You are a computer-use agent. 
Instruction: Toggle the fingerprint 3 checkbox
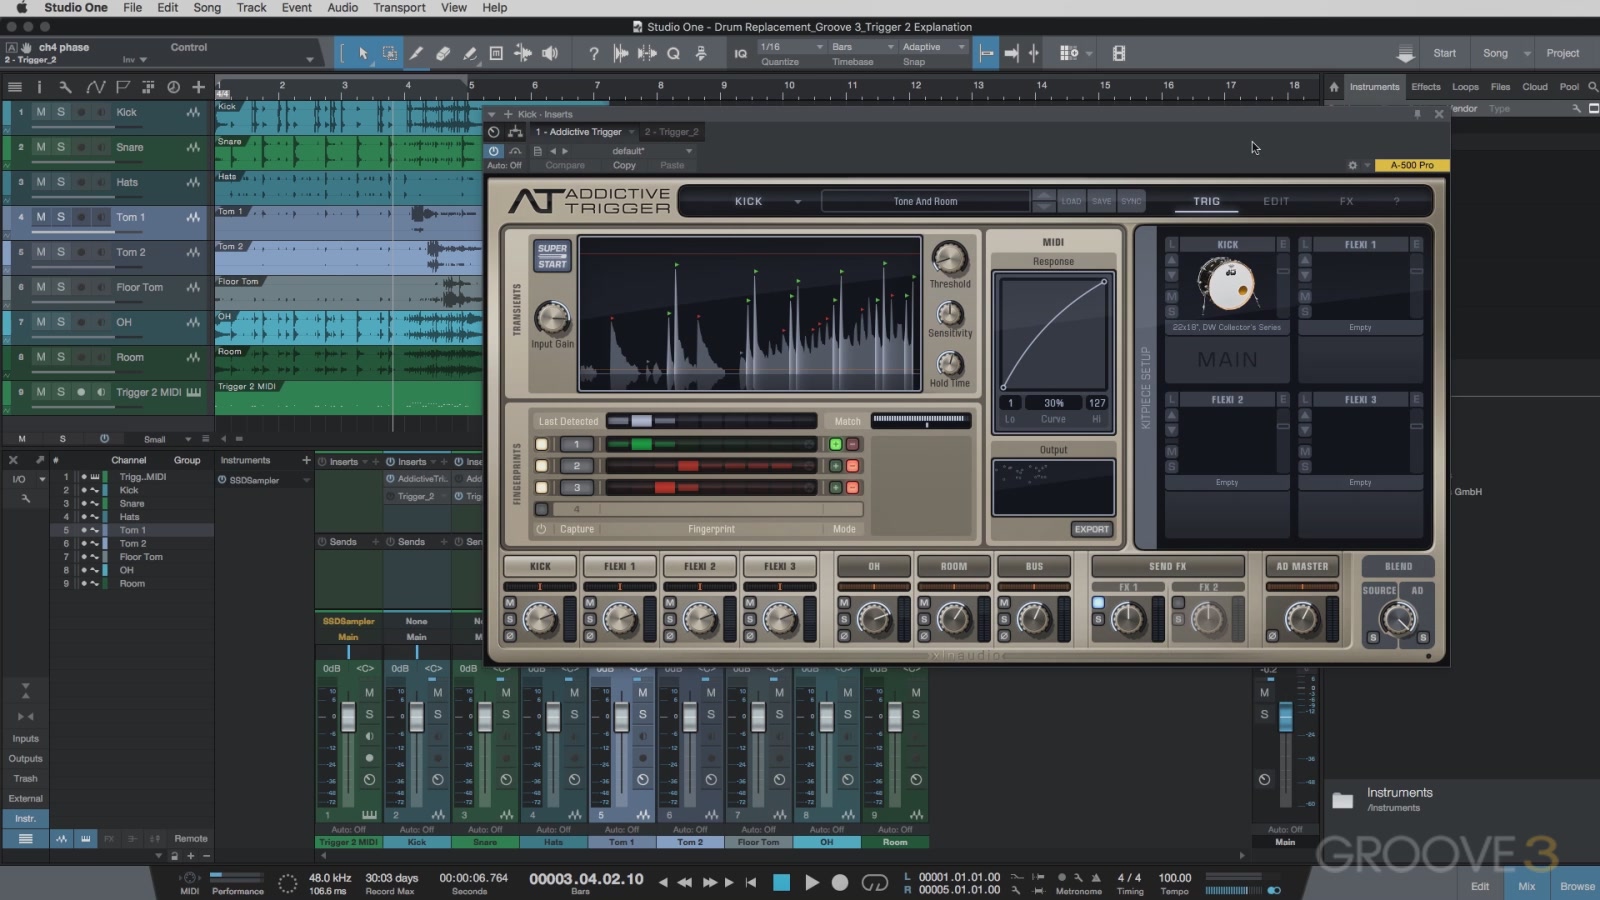click(x=542, y=487)
